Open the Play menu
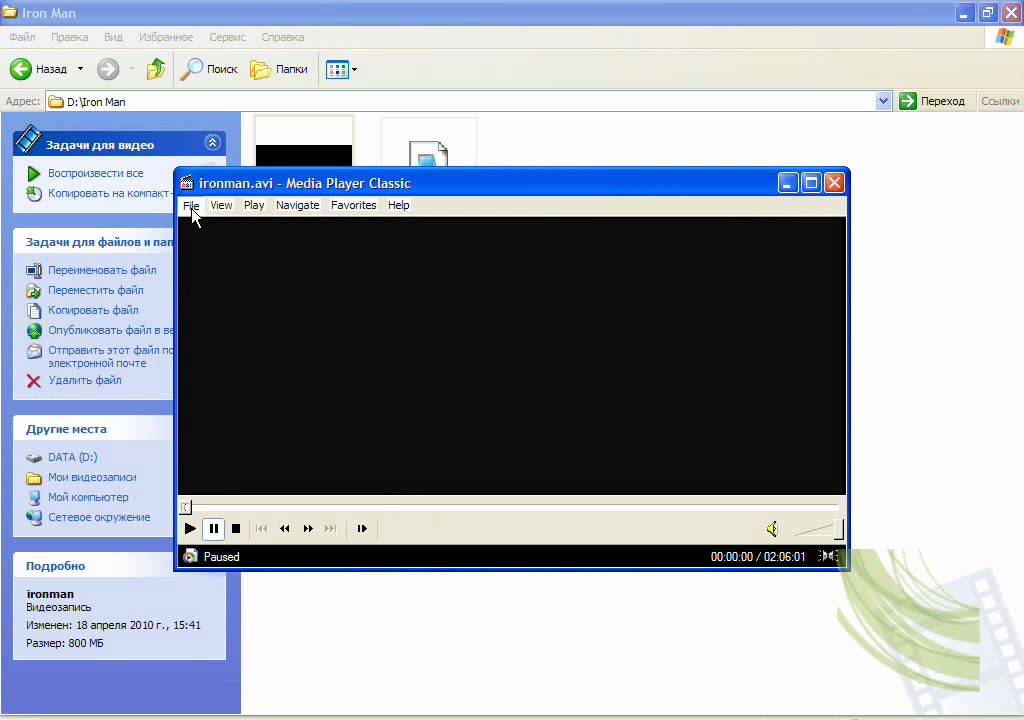The width and height of the screenshot is (1024, 720). (x=254, y=205)
